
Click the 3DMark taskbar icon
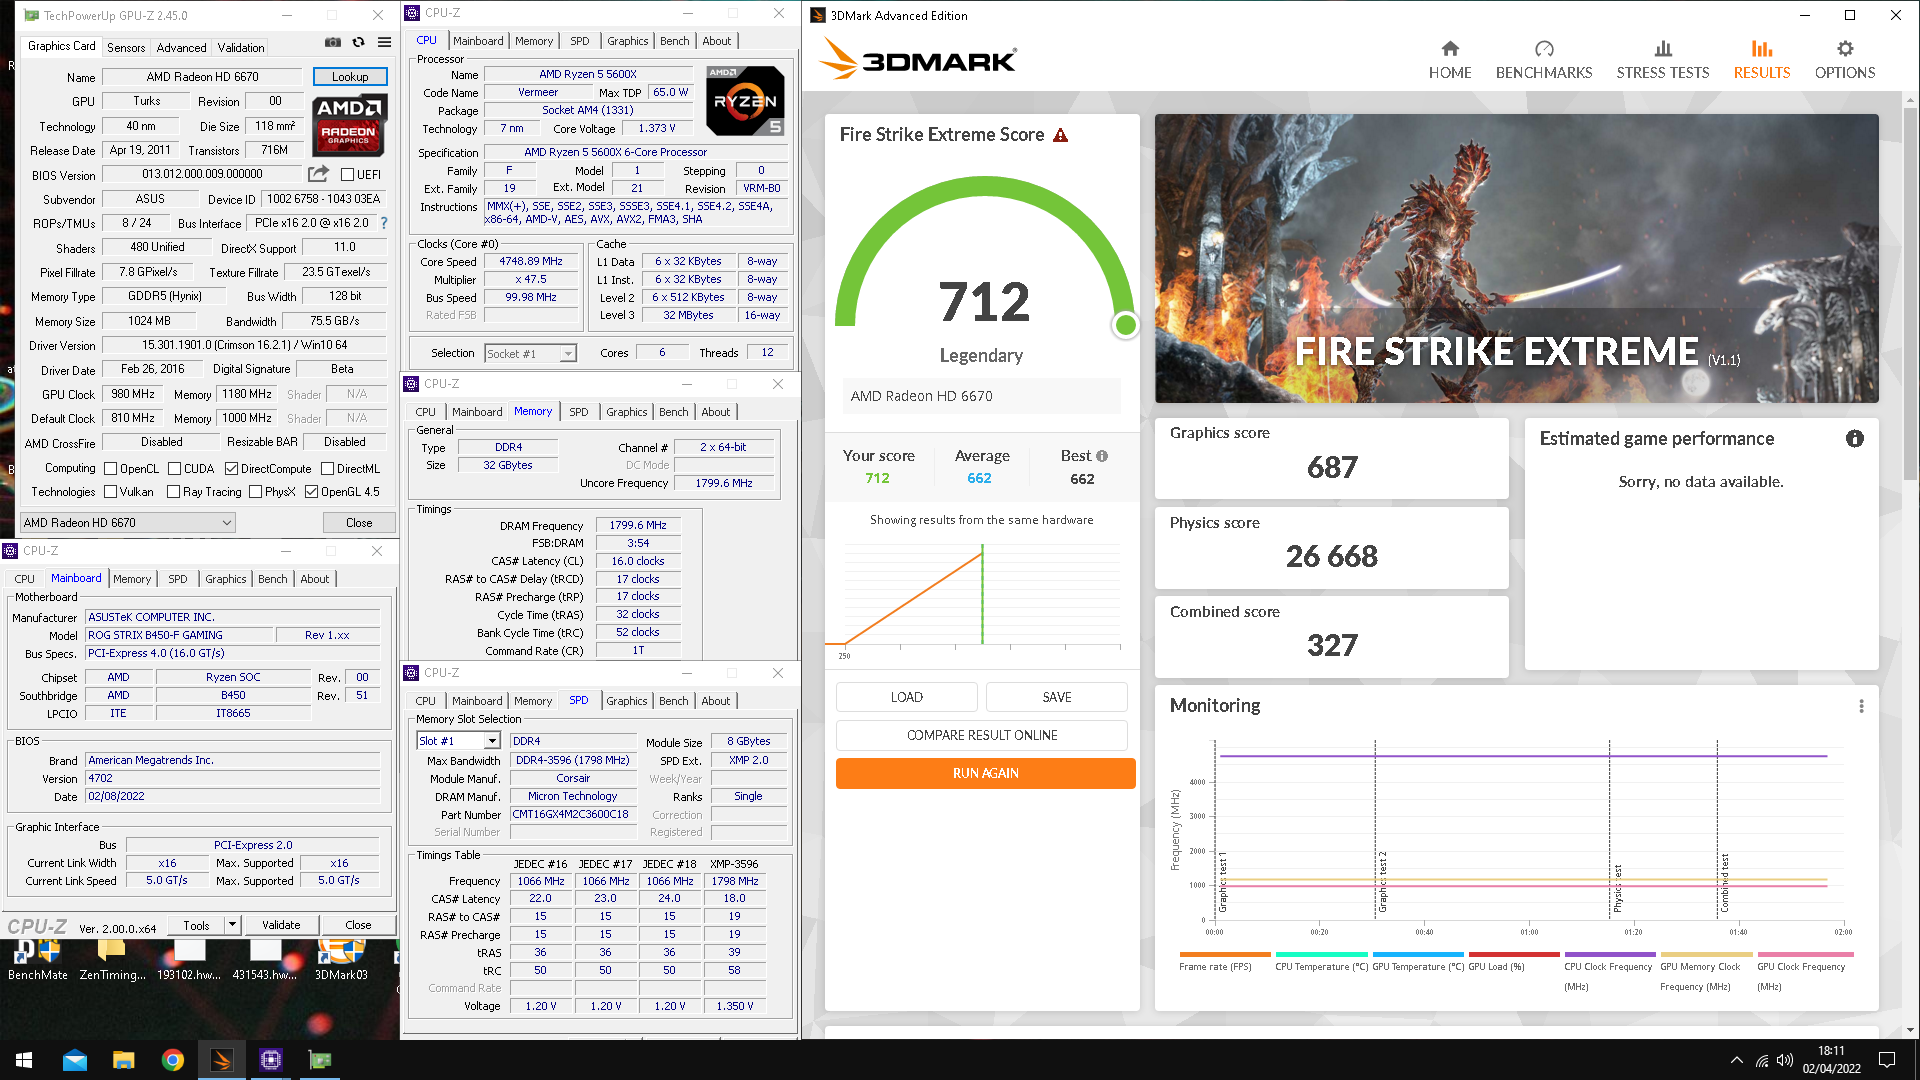click(221, 1060)
